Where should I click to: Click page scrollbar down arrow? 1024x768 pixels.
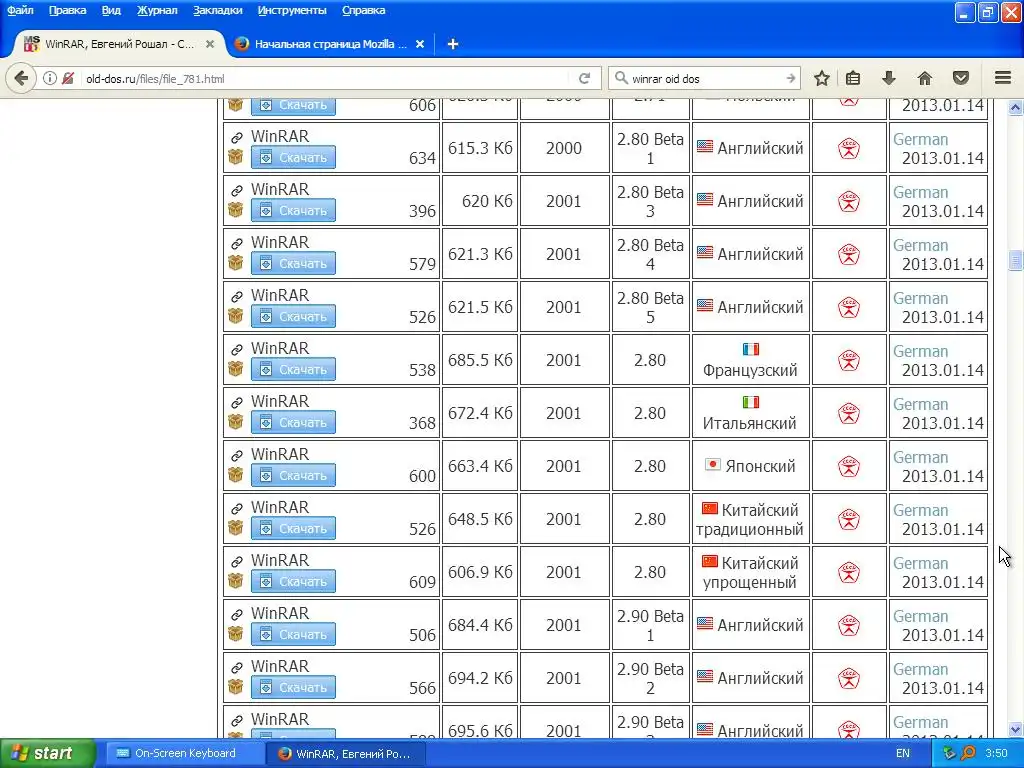point(1015,729)
